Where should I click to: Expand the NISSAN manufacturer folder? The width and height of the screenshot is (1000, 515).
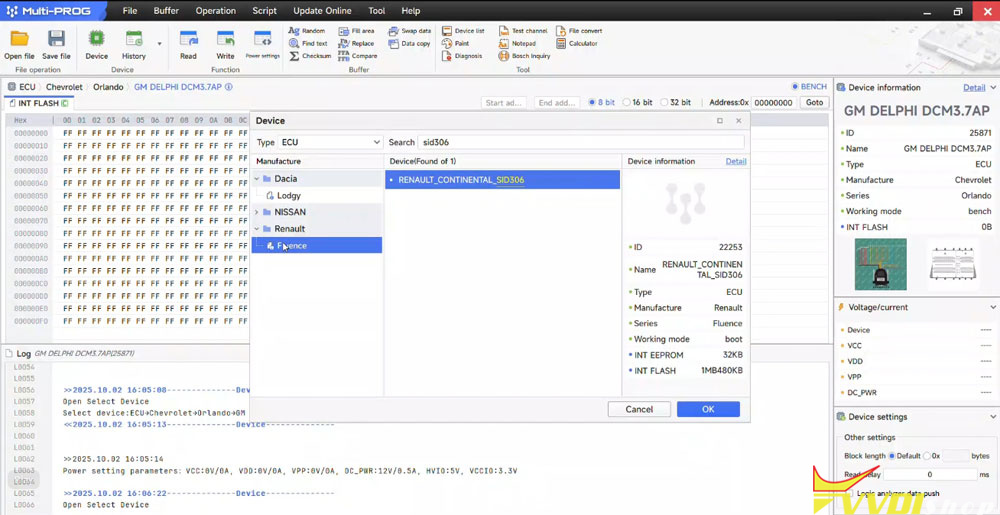pos(257,212)
